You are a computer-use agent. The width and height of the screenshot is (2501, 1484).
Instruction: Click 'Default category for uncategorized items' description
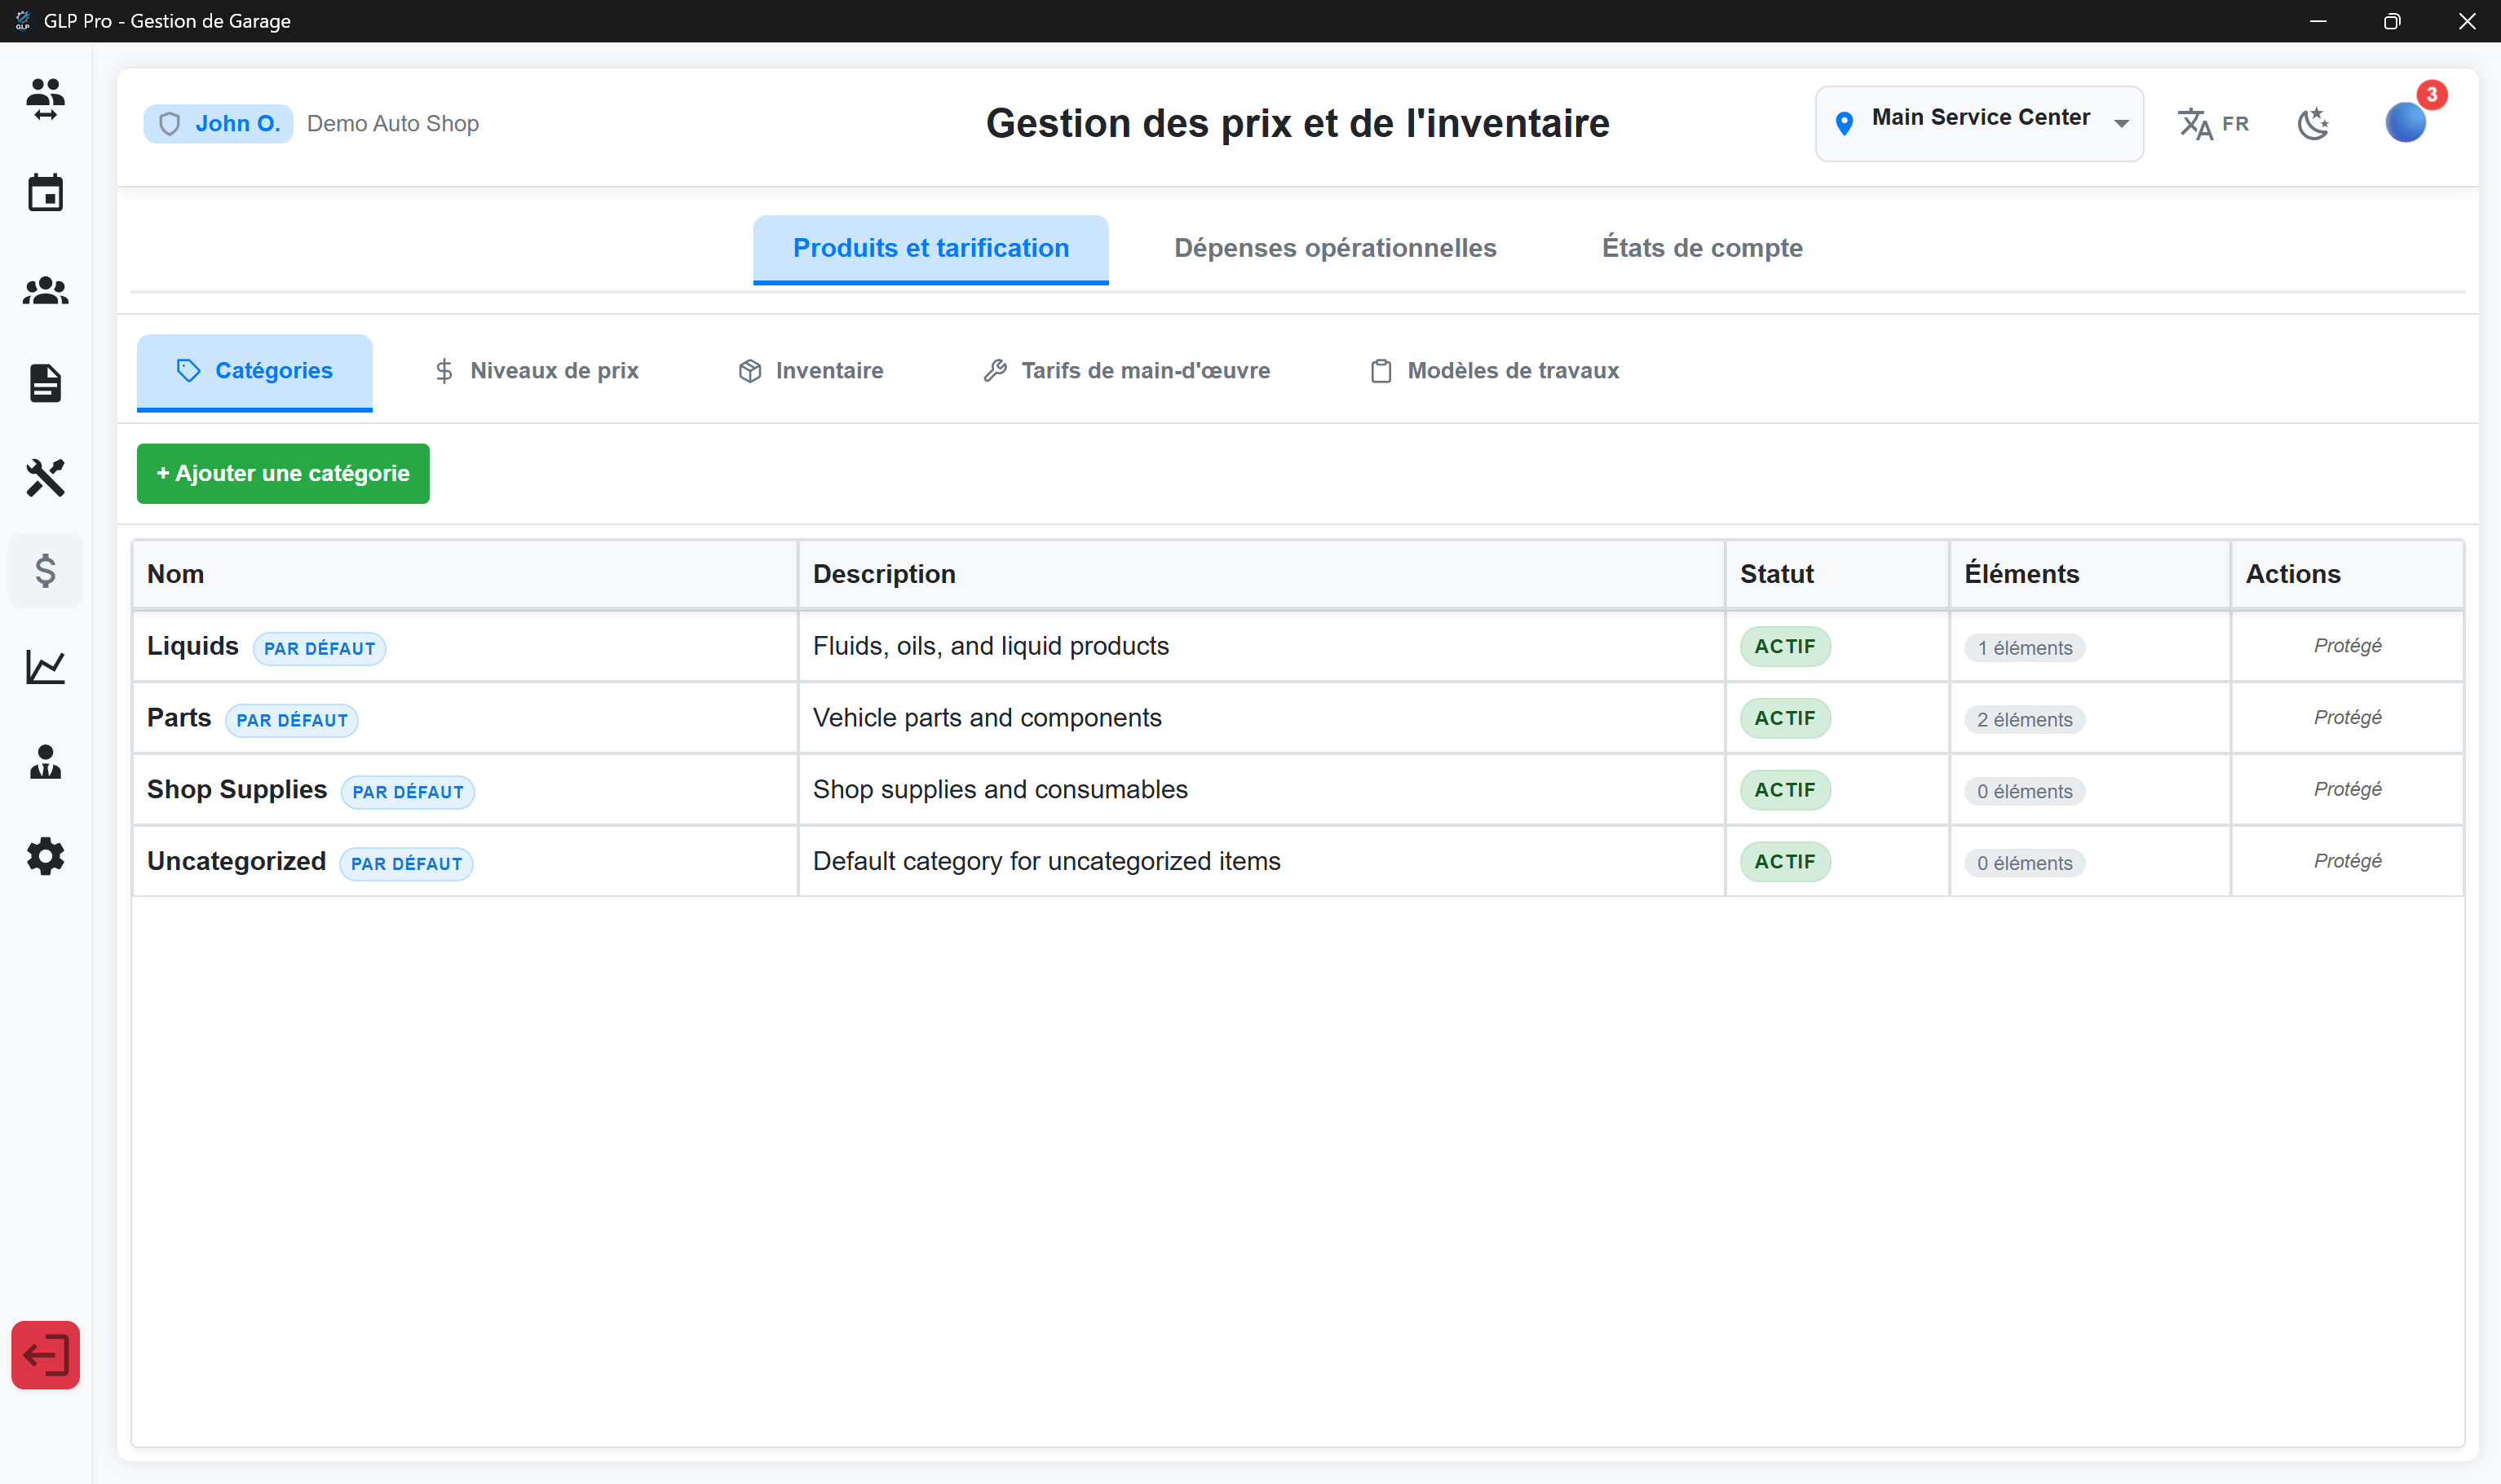tap(1046, 862)
